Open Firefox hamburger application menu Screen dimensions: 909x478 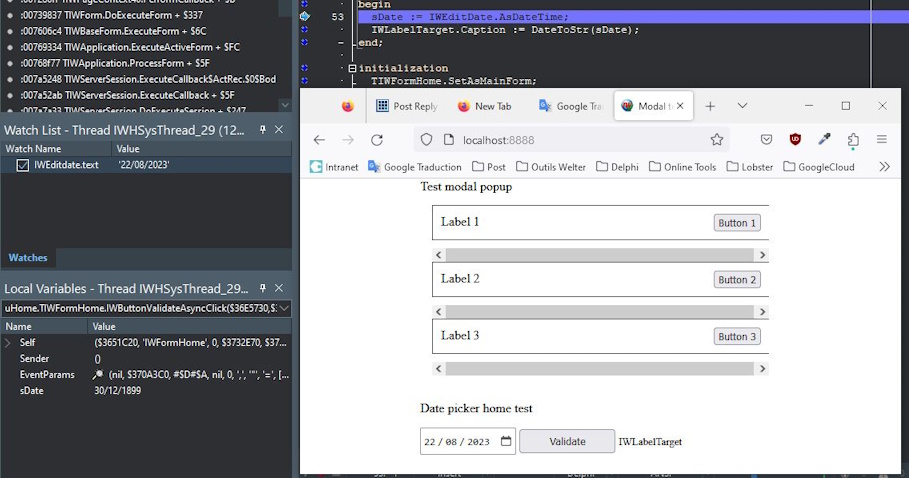[x=882, y=140]
